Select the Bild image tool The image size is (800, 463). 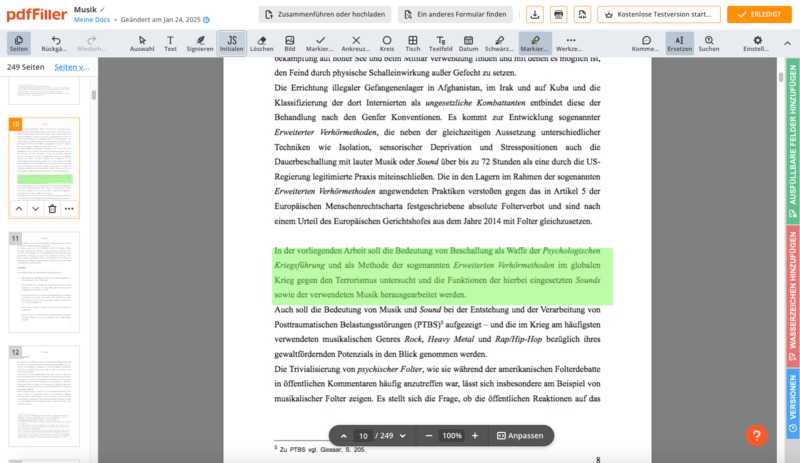click(x=290, y=43)
